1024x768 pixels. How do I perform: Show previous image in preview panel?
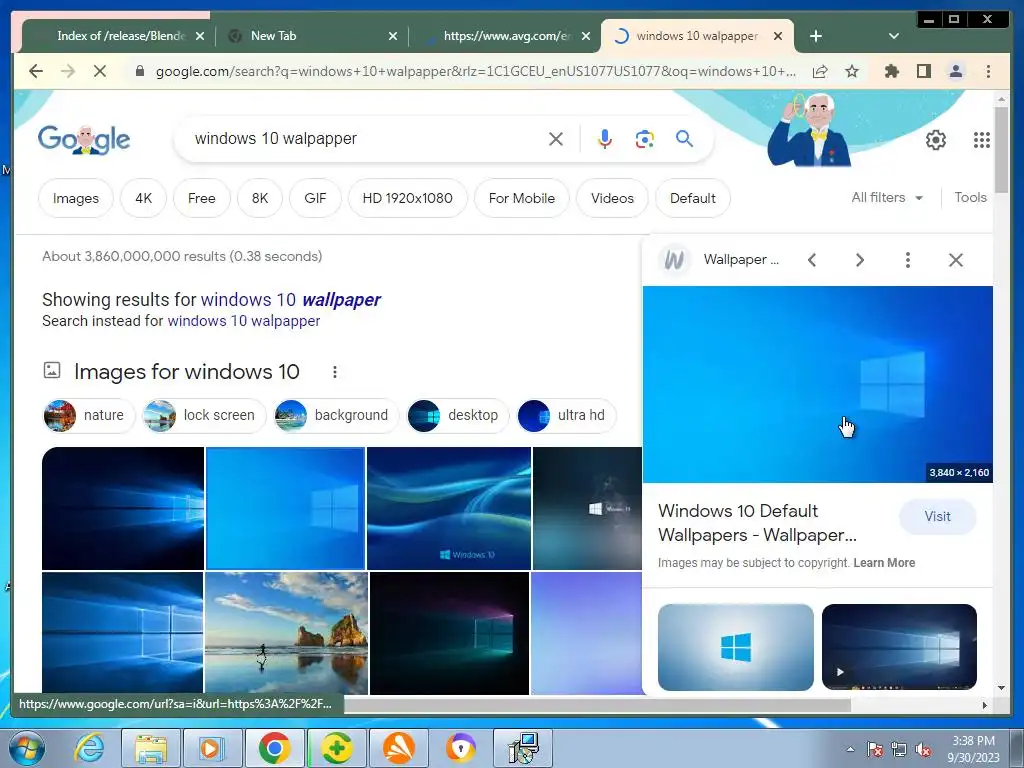pos(812,260)
